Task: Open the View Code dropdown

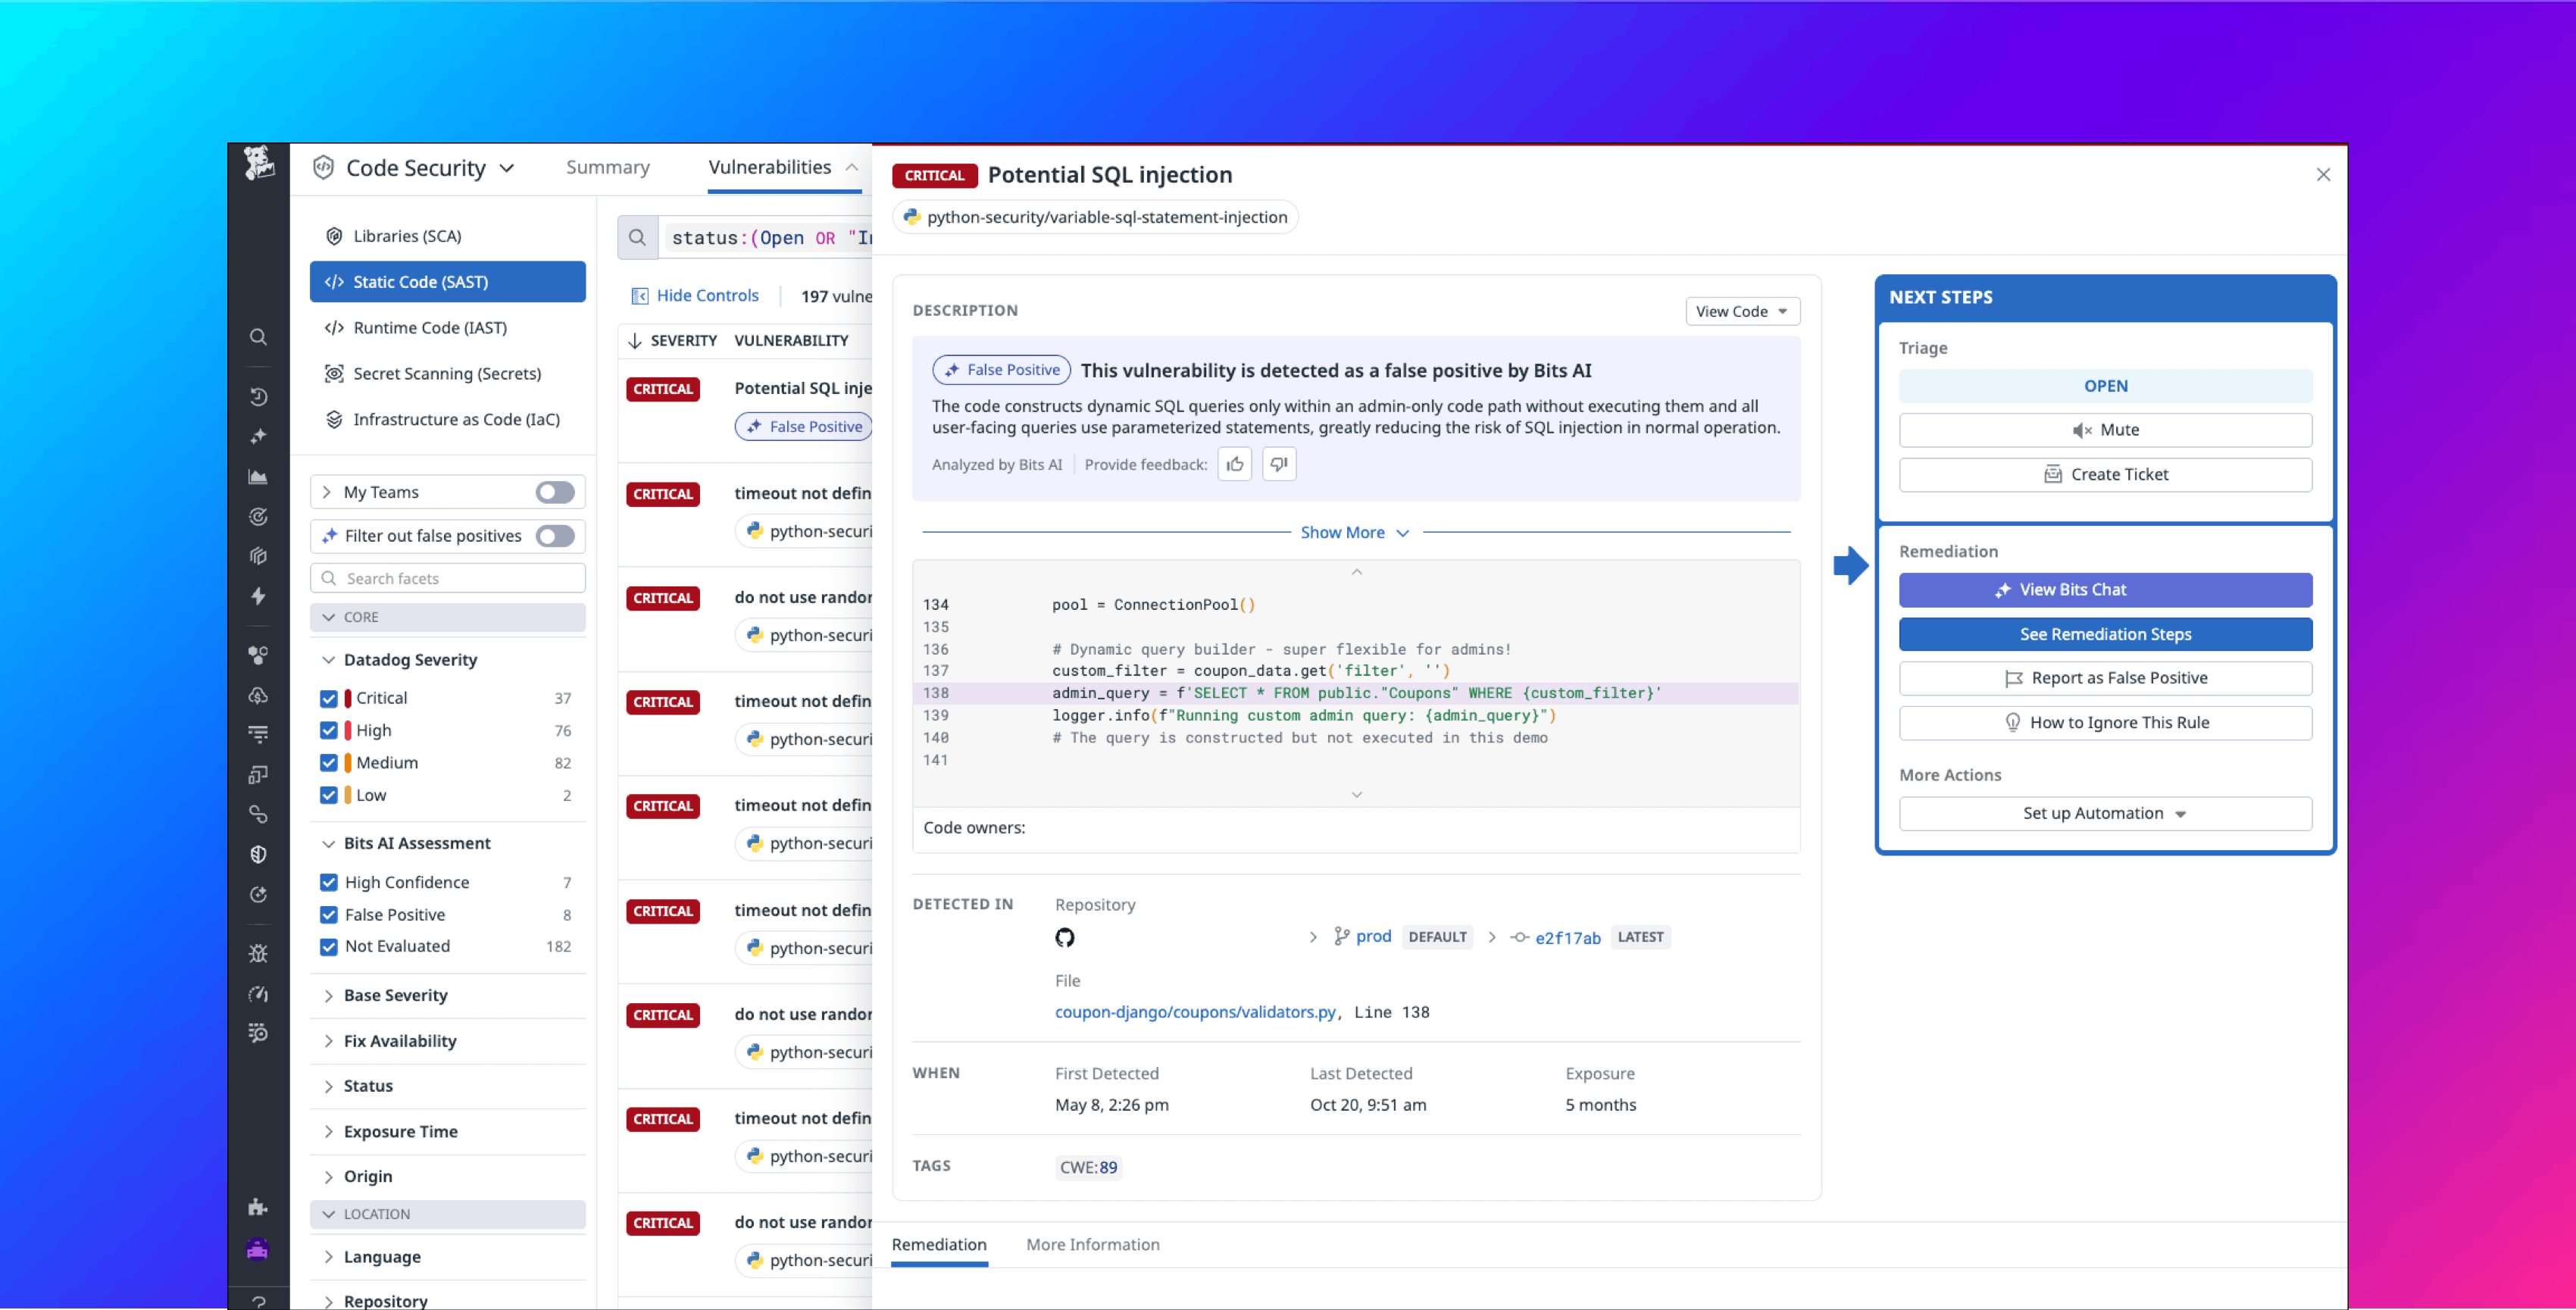Action: (1742, 311)
